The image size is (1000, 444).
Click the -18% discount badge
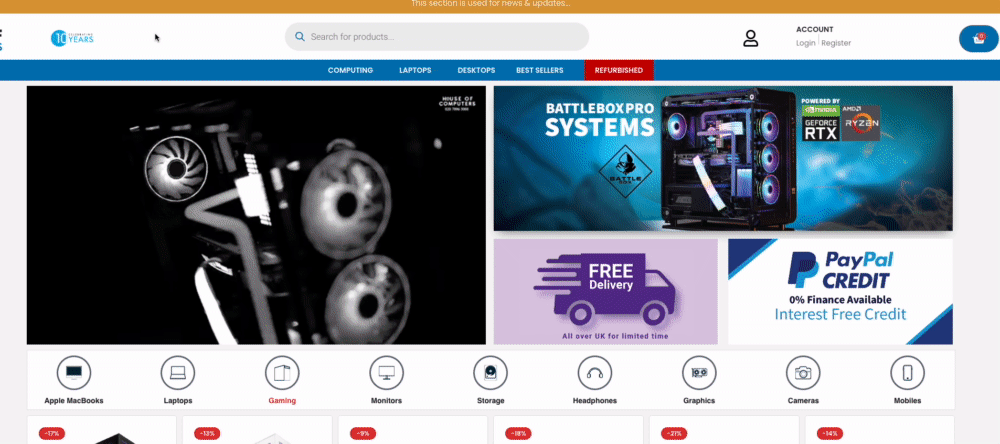pos(518,434)
